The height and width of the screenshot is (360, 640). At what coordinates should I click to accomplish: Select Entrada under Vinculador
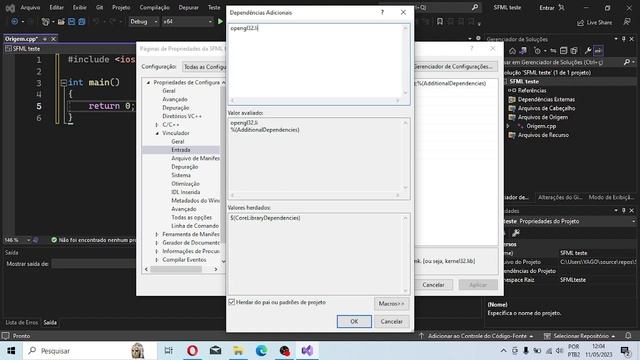181,150
